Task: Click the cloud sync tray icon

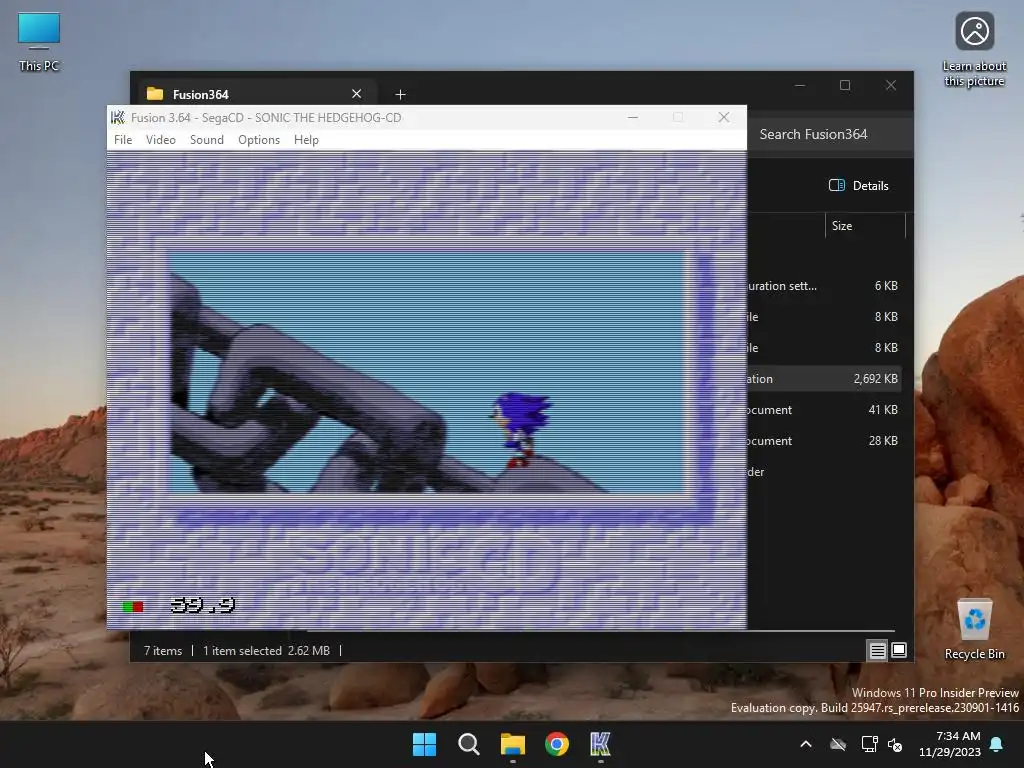Action: click(838, 744)
